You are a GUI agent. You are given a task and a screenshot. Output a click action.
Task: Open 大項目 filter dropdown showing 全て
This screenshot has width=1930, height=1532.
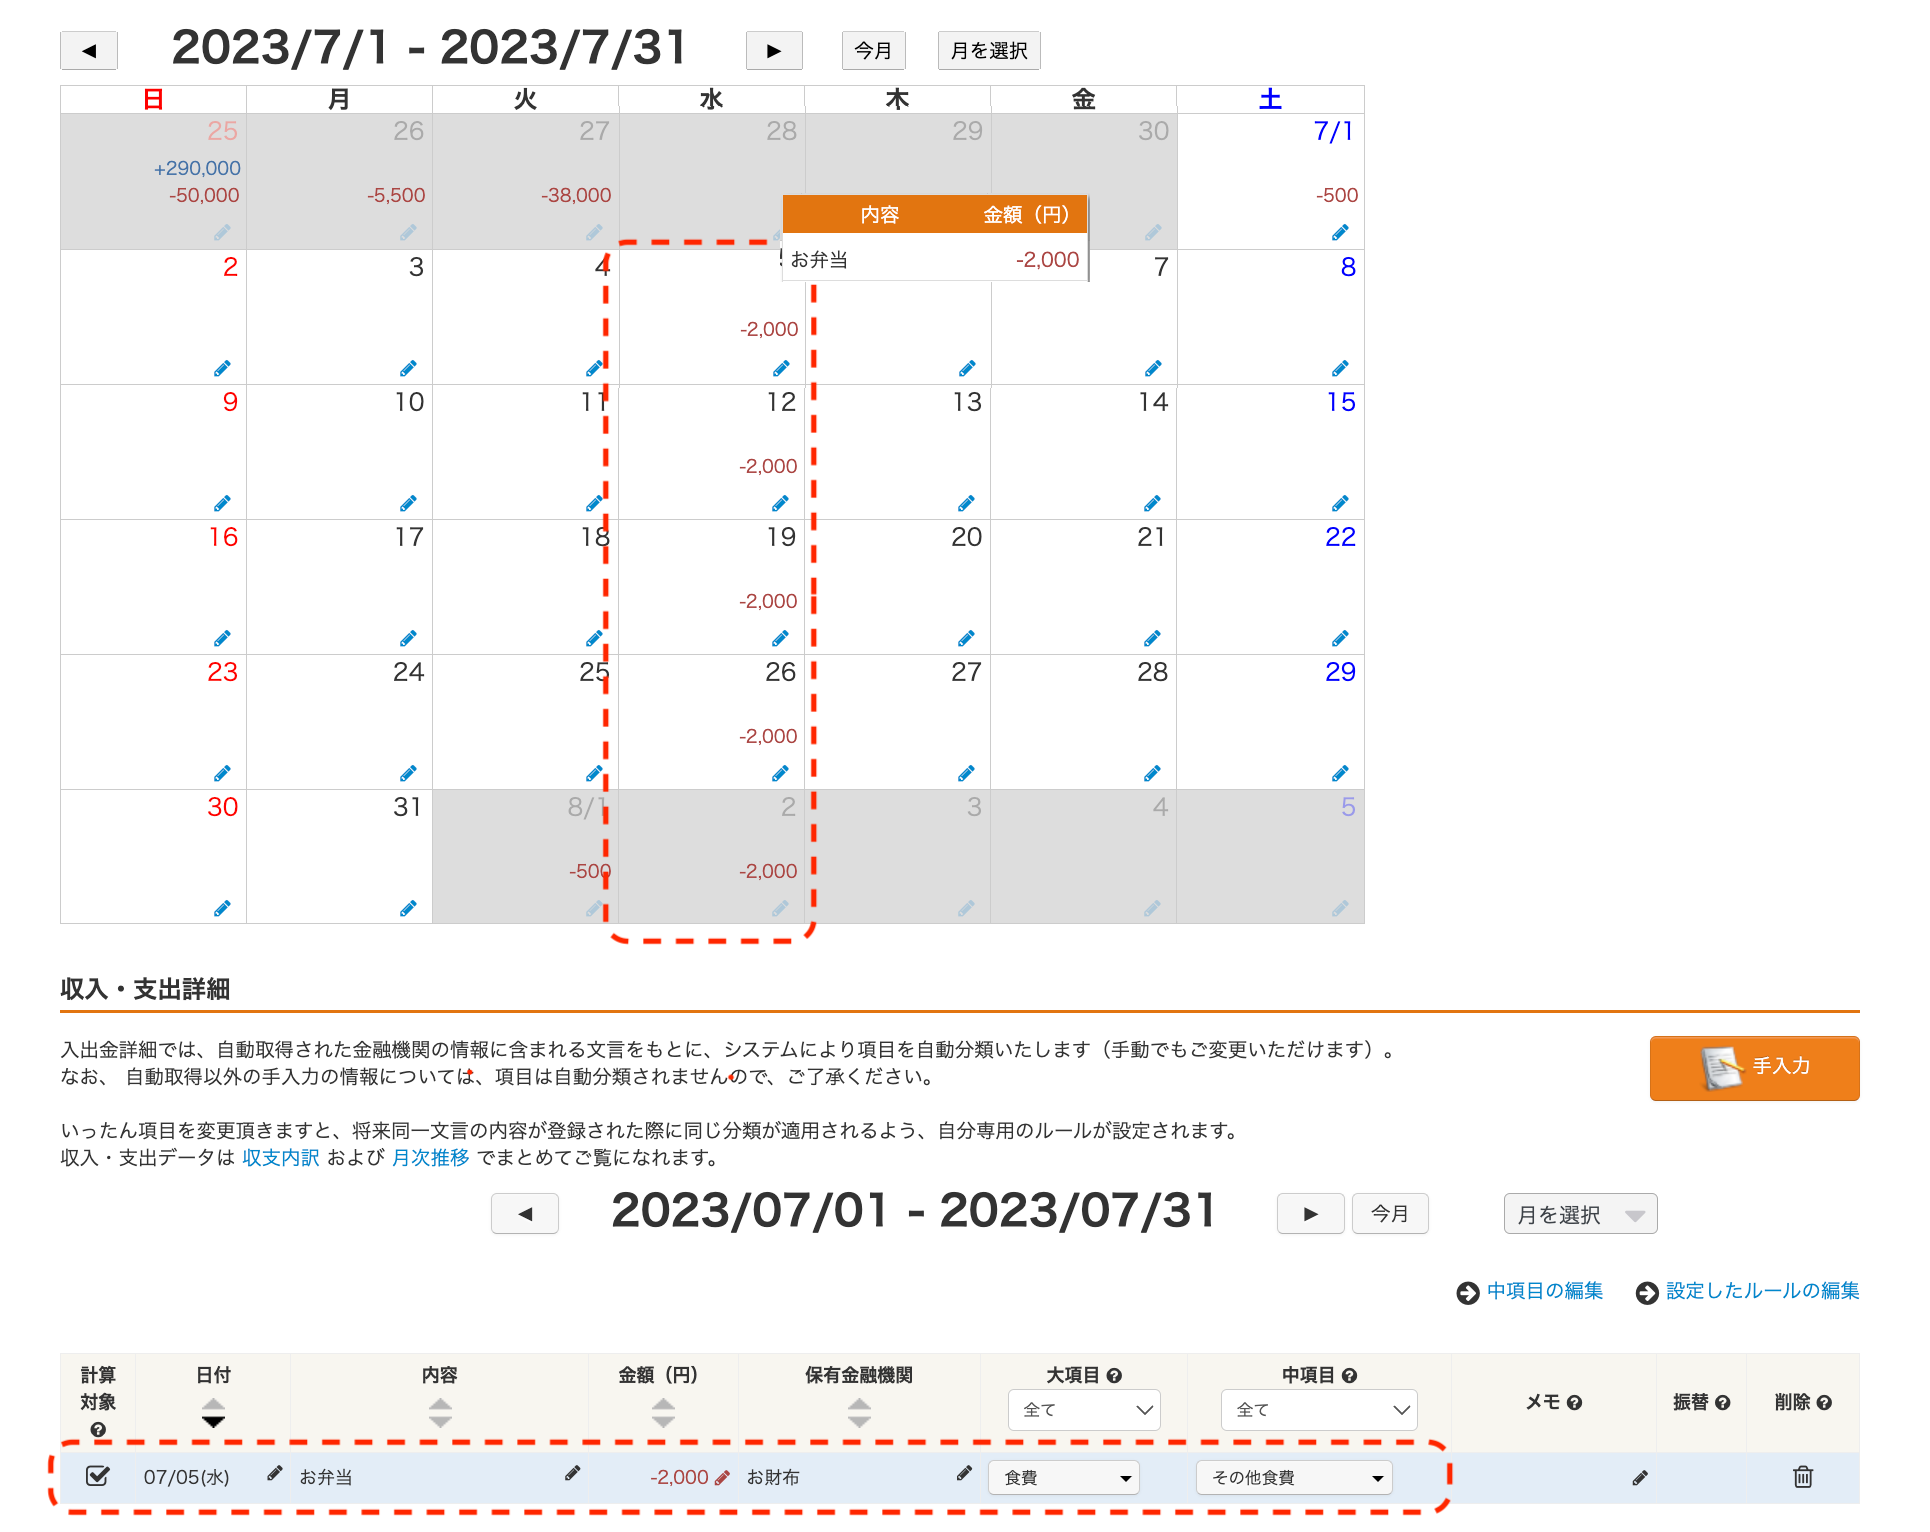[1084, 1410]
